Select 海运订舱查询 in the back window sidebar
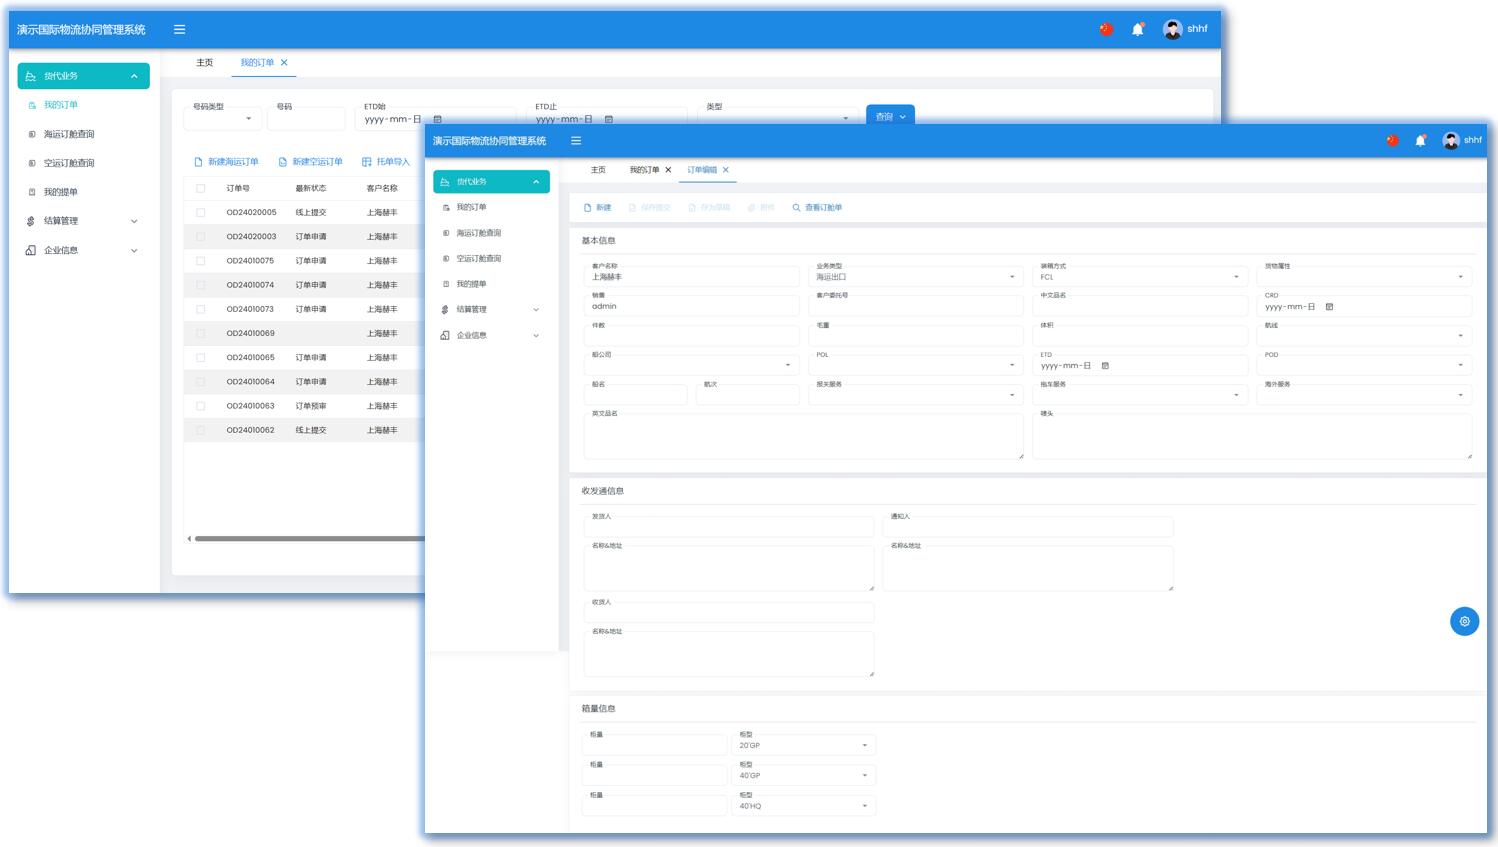 [x=69, y=134]
